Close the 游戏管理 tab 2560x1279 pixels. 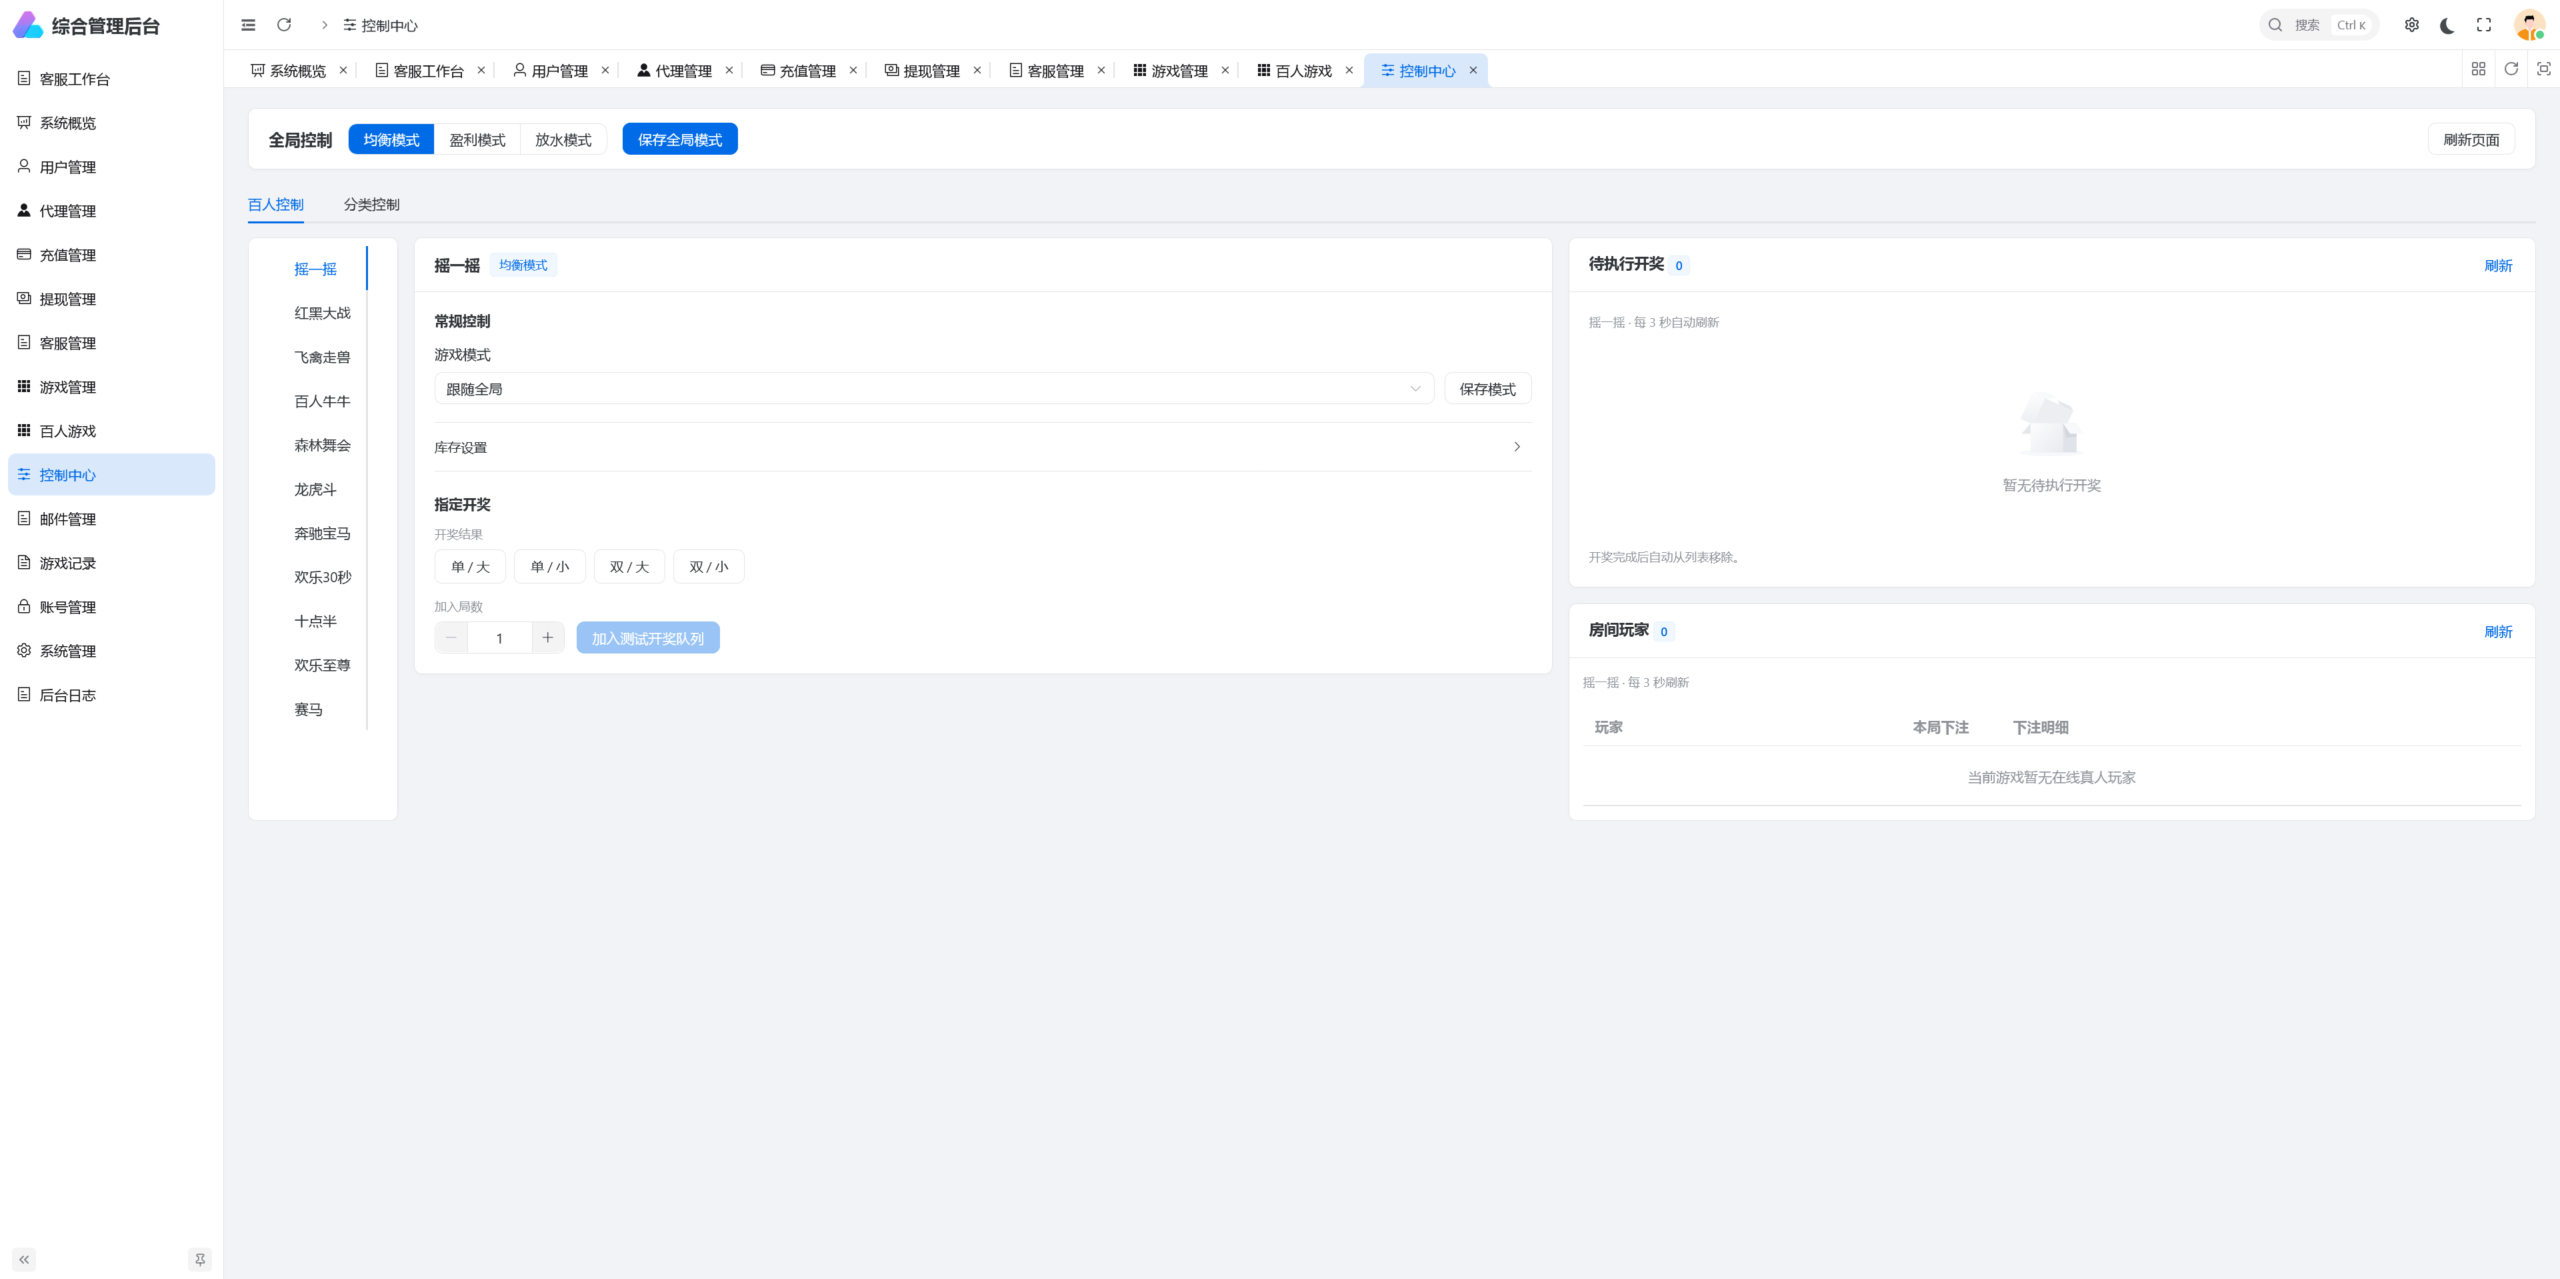pyautogui.click(x=1225, y=70)
